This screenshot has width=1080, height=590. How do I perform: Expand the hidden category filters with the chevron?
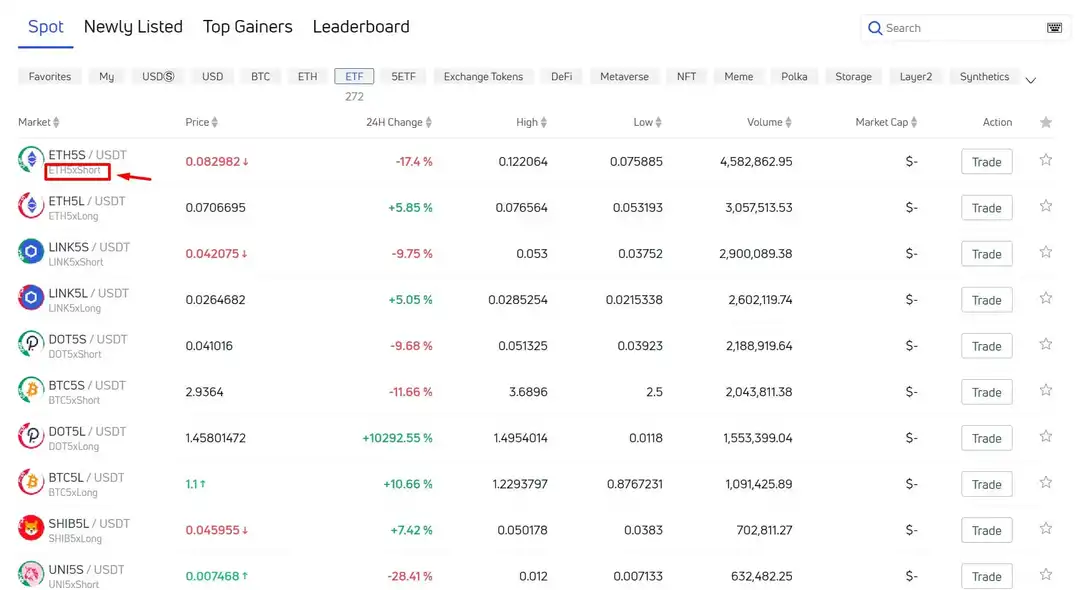(1030, 79)
